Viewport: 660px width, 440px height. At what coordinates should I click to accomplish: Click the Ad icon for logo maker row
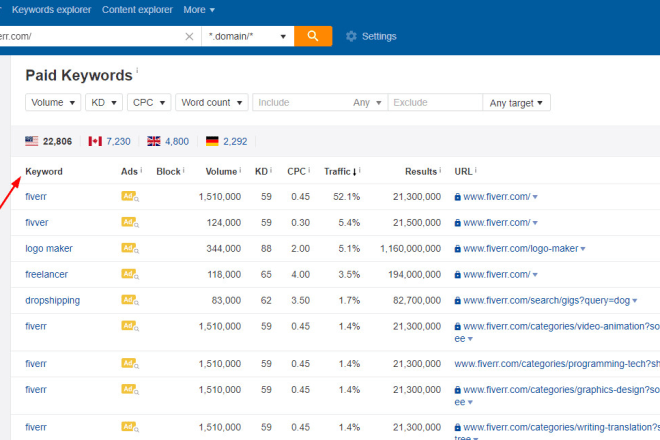coord(130,248)
